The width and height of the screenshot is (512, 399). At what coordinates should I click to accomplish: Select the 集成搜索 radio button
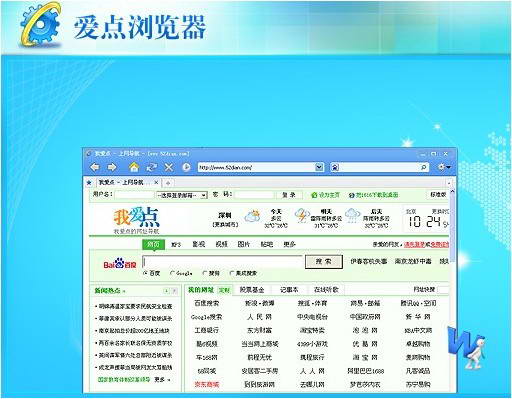coord(231,273)
